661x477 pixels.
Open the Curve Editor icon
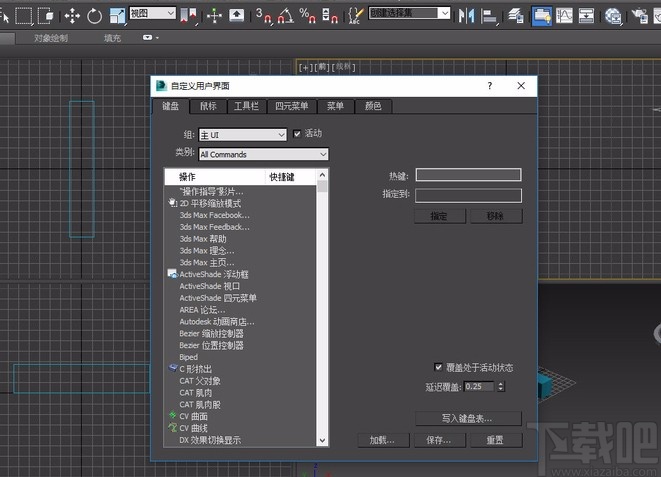[564, 16]
